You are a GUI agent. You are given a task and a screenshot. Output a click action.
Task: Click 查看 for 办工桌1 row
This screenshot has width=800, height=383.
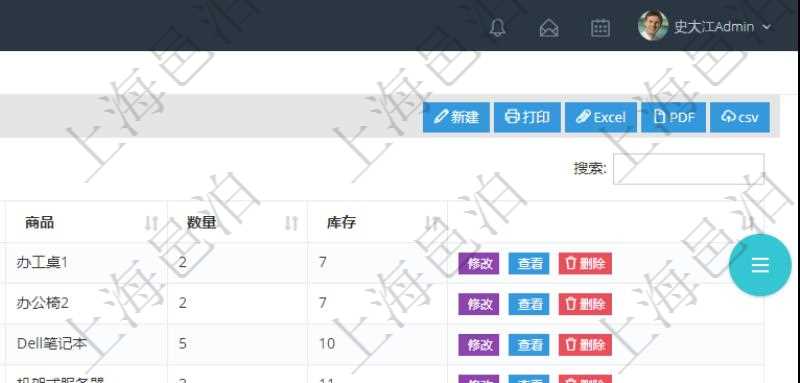pyautogui.click(x=529, y=264)
